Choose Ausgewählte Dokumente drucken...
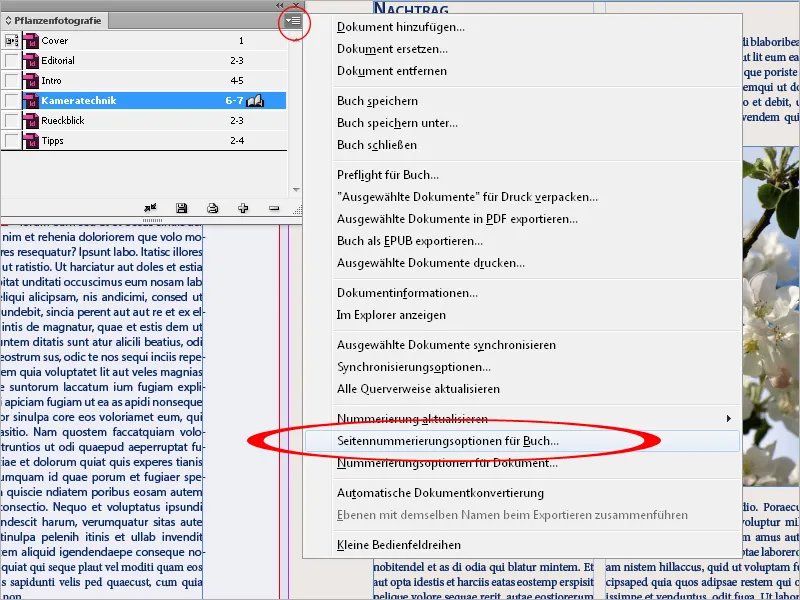800x600 pixels. pyautogui.click(x=431, y=263)
